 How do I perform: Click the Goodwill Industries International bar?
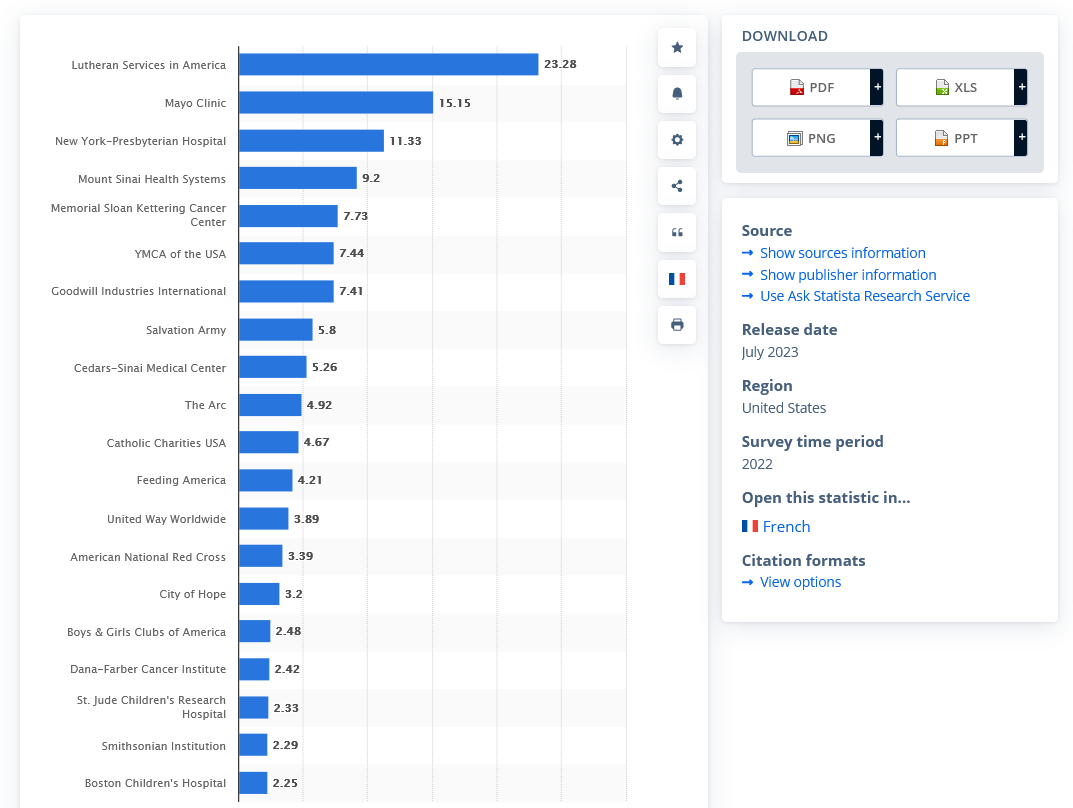pos(286,291)
